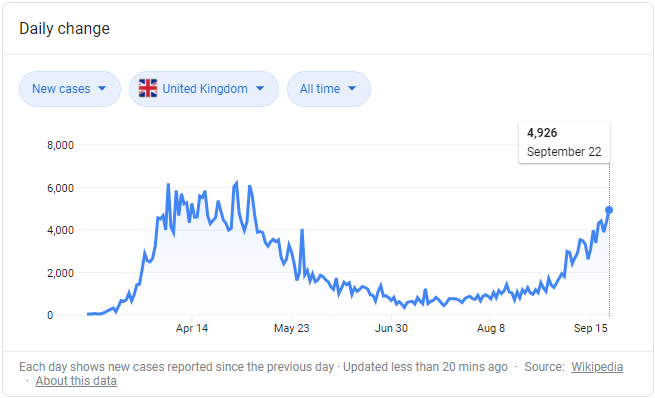Click the Sep 15 axis label
Screen dimensions: 655x398
coord(590,328)
